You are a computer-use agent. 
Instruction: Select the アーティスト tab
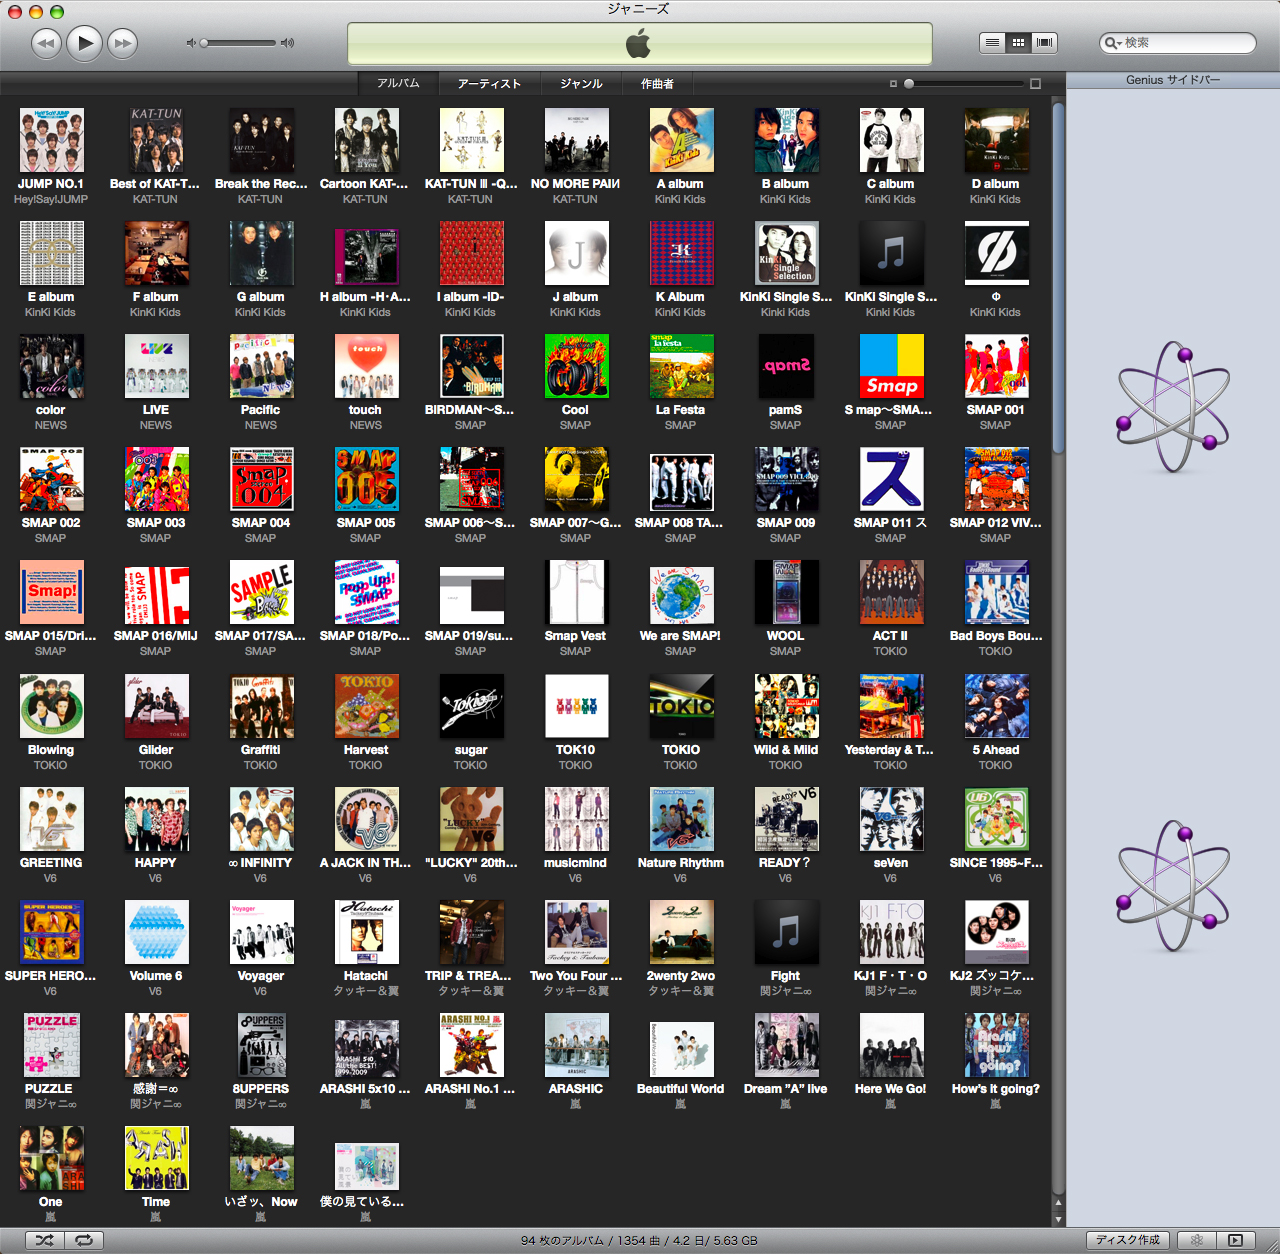tap(489, 83)
